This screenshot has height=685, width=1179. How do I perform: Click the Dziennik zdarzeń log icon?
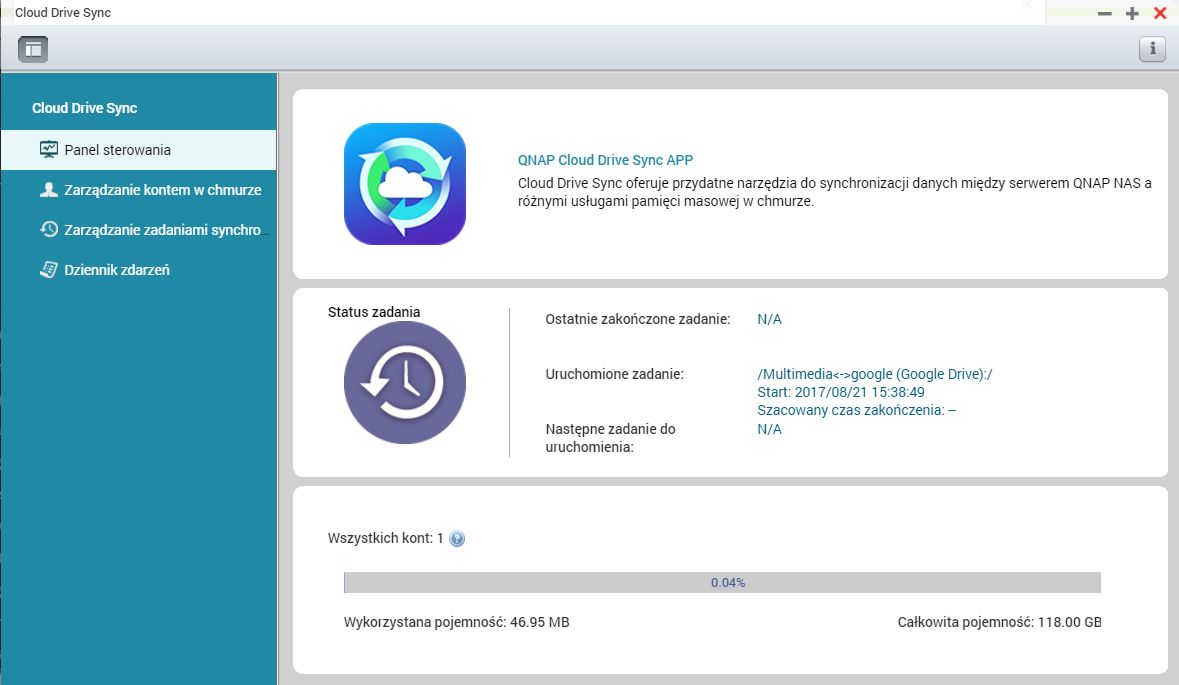pyautogui.click(x=49, y=269)
